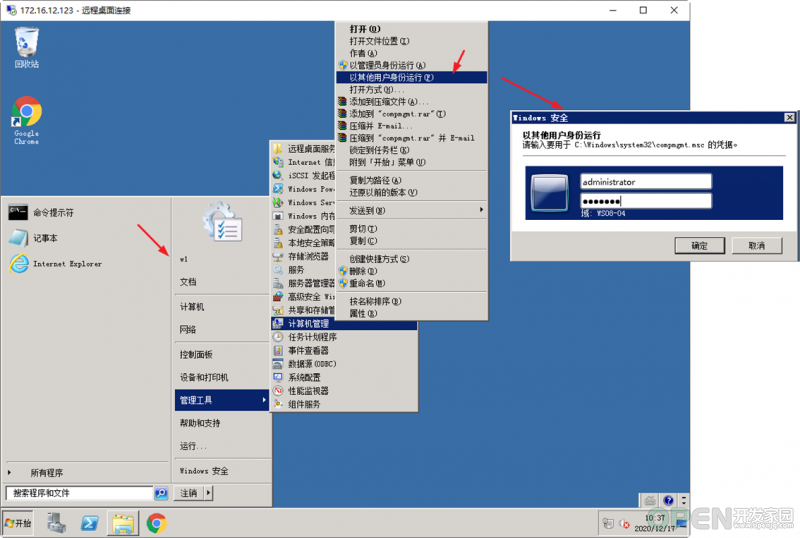This screenshot has height=538, width=800.
Task: Click the network tray icon with the red X
Action: (624, 523)
